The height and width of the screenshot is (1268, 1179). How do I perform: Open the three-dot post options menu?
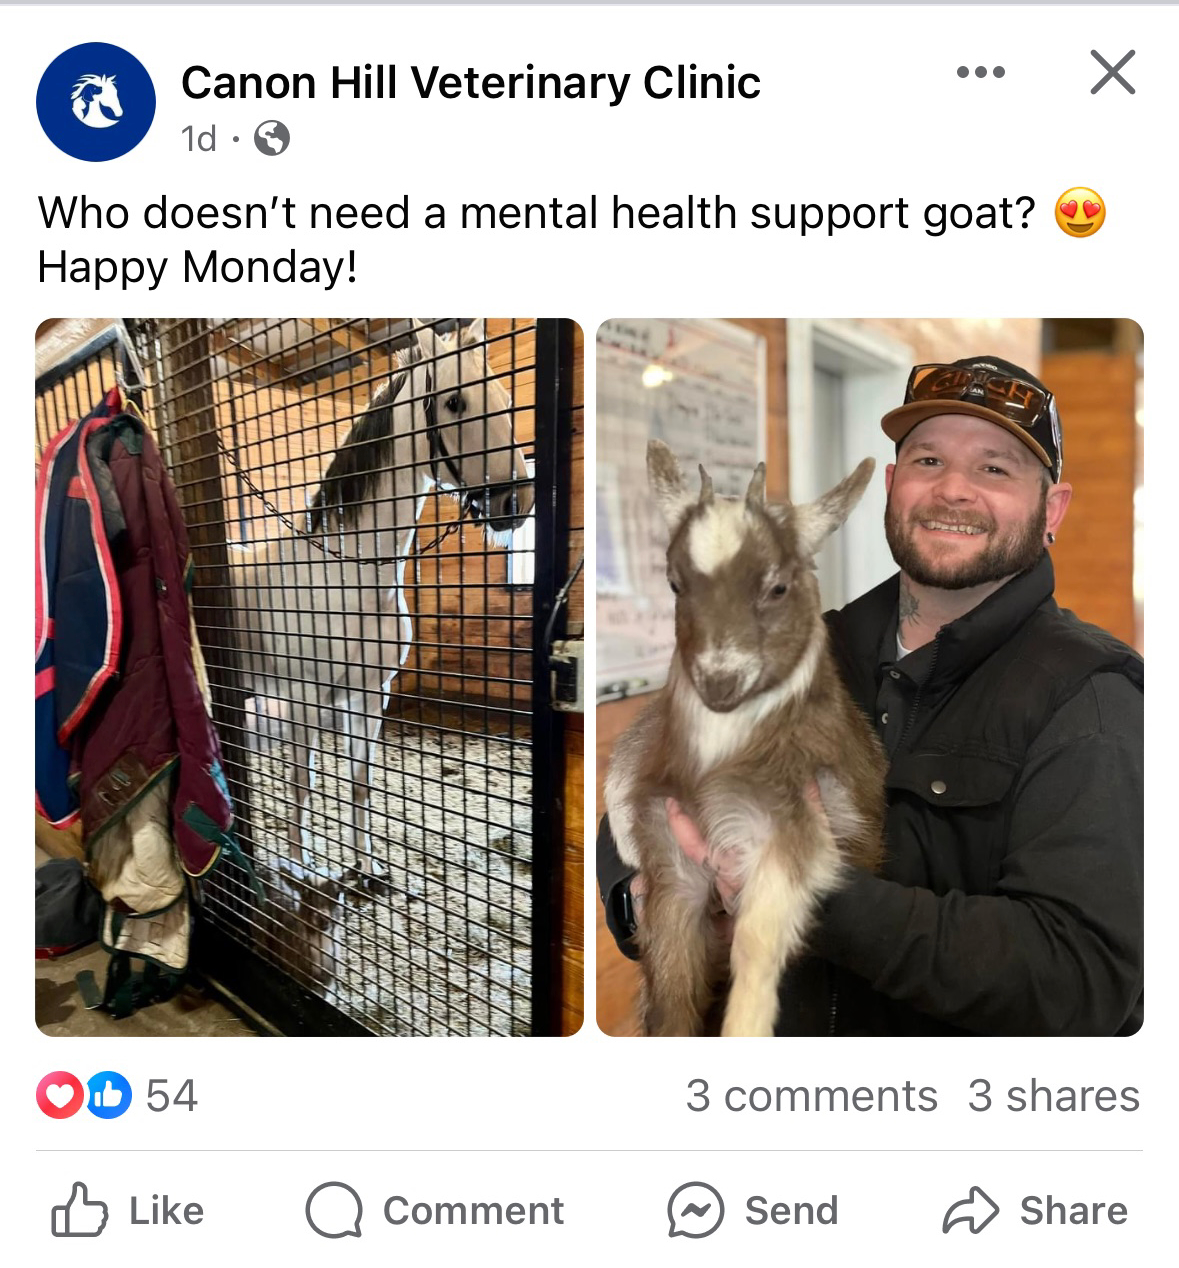click(980, 72)
